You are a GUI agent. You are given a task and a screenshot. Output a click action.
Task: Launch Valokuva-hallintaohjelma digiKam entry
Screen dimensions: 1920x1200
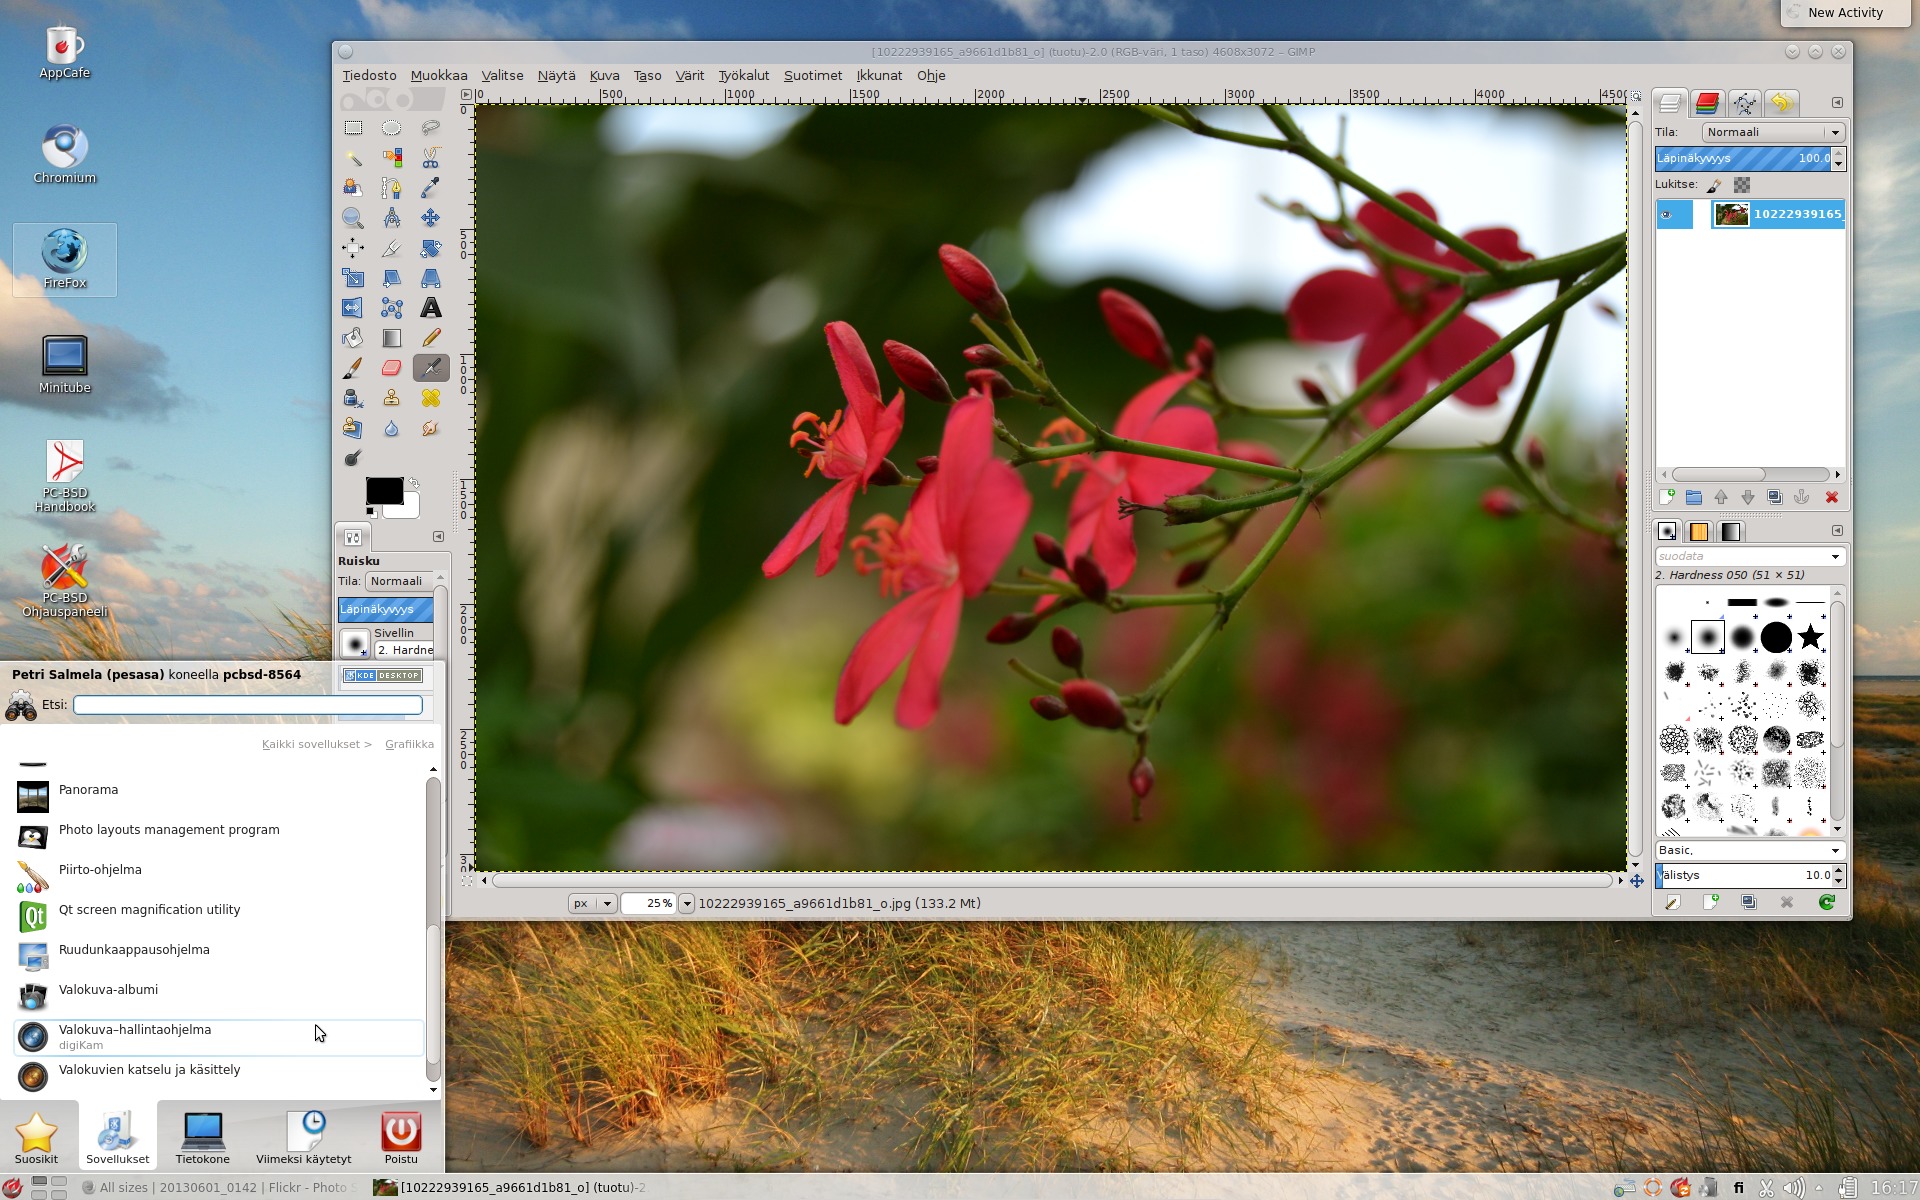219,1037
